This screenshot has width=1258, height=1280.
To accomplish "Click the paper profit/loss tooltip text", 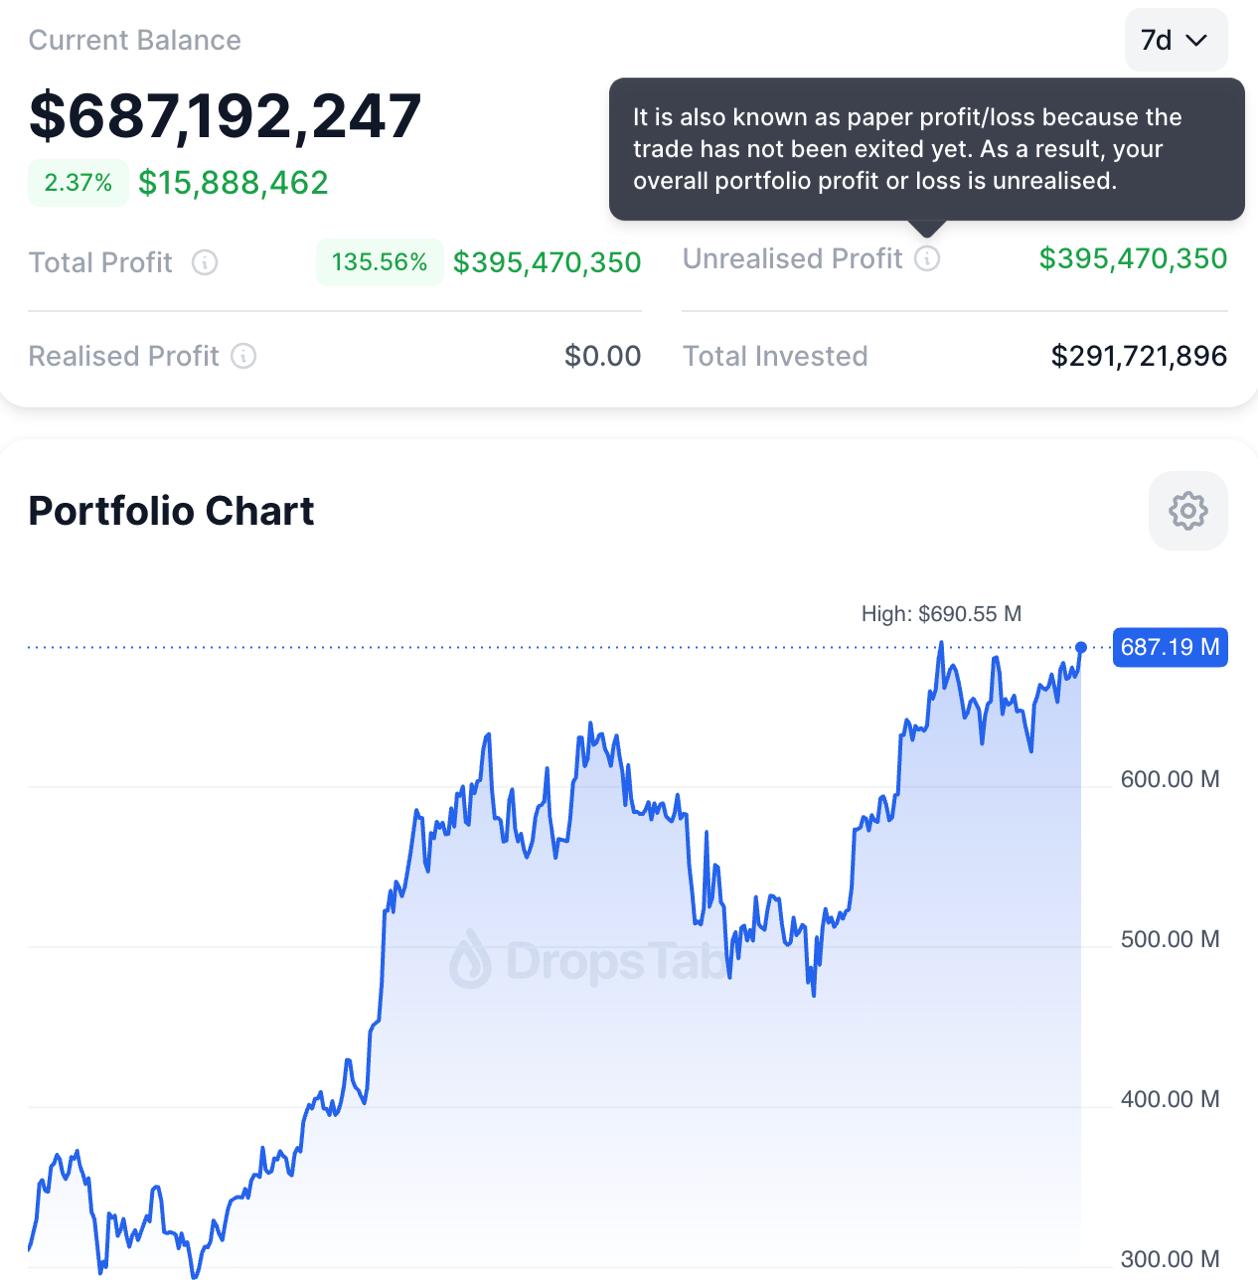I will [907, 149].
